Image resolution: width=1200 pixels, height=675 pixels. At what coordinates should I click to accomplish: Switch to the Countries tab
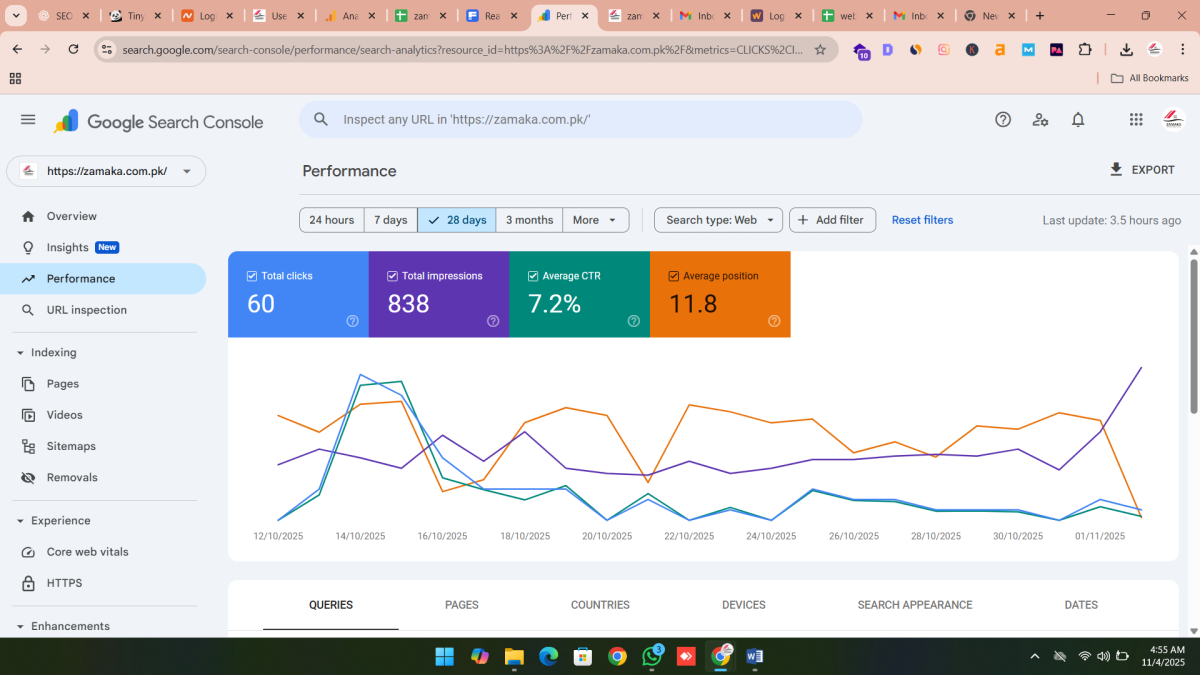(600, 605)
